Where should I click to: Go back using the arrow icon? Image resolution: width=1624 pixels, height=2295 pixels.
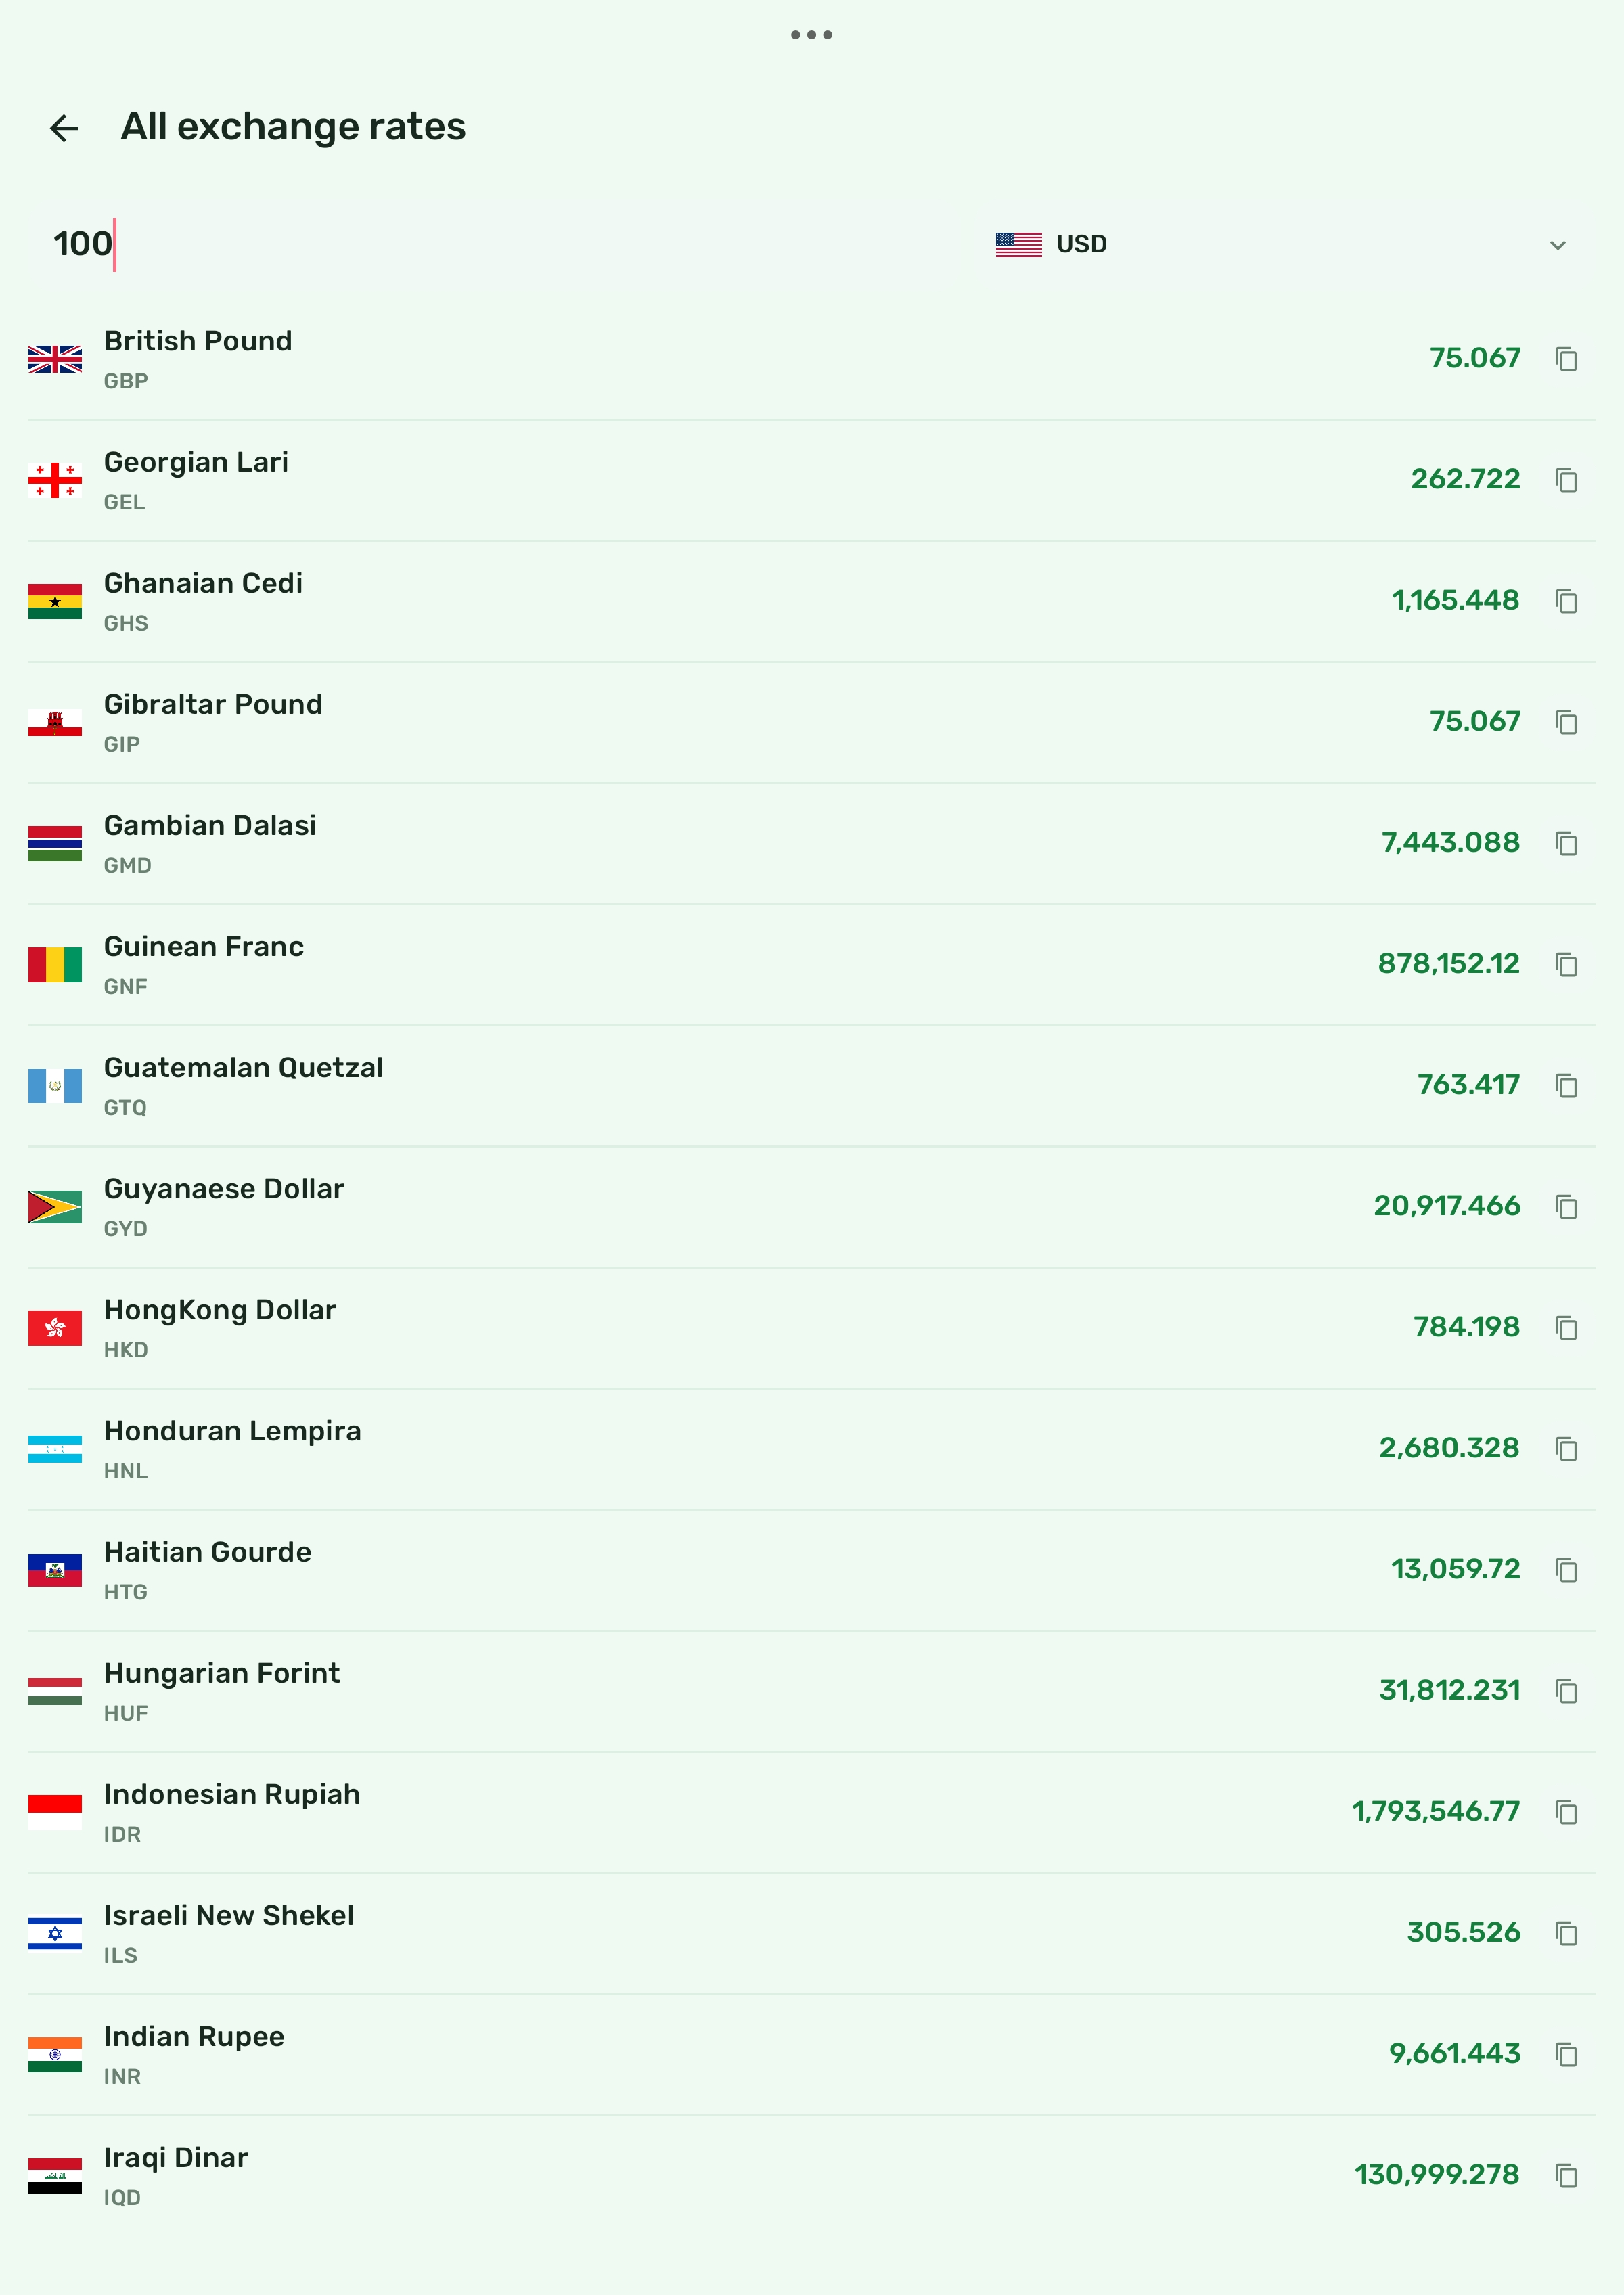click(x=64, y=128)
